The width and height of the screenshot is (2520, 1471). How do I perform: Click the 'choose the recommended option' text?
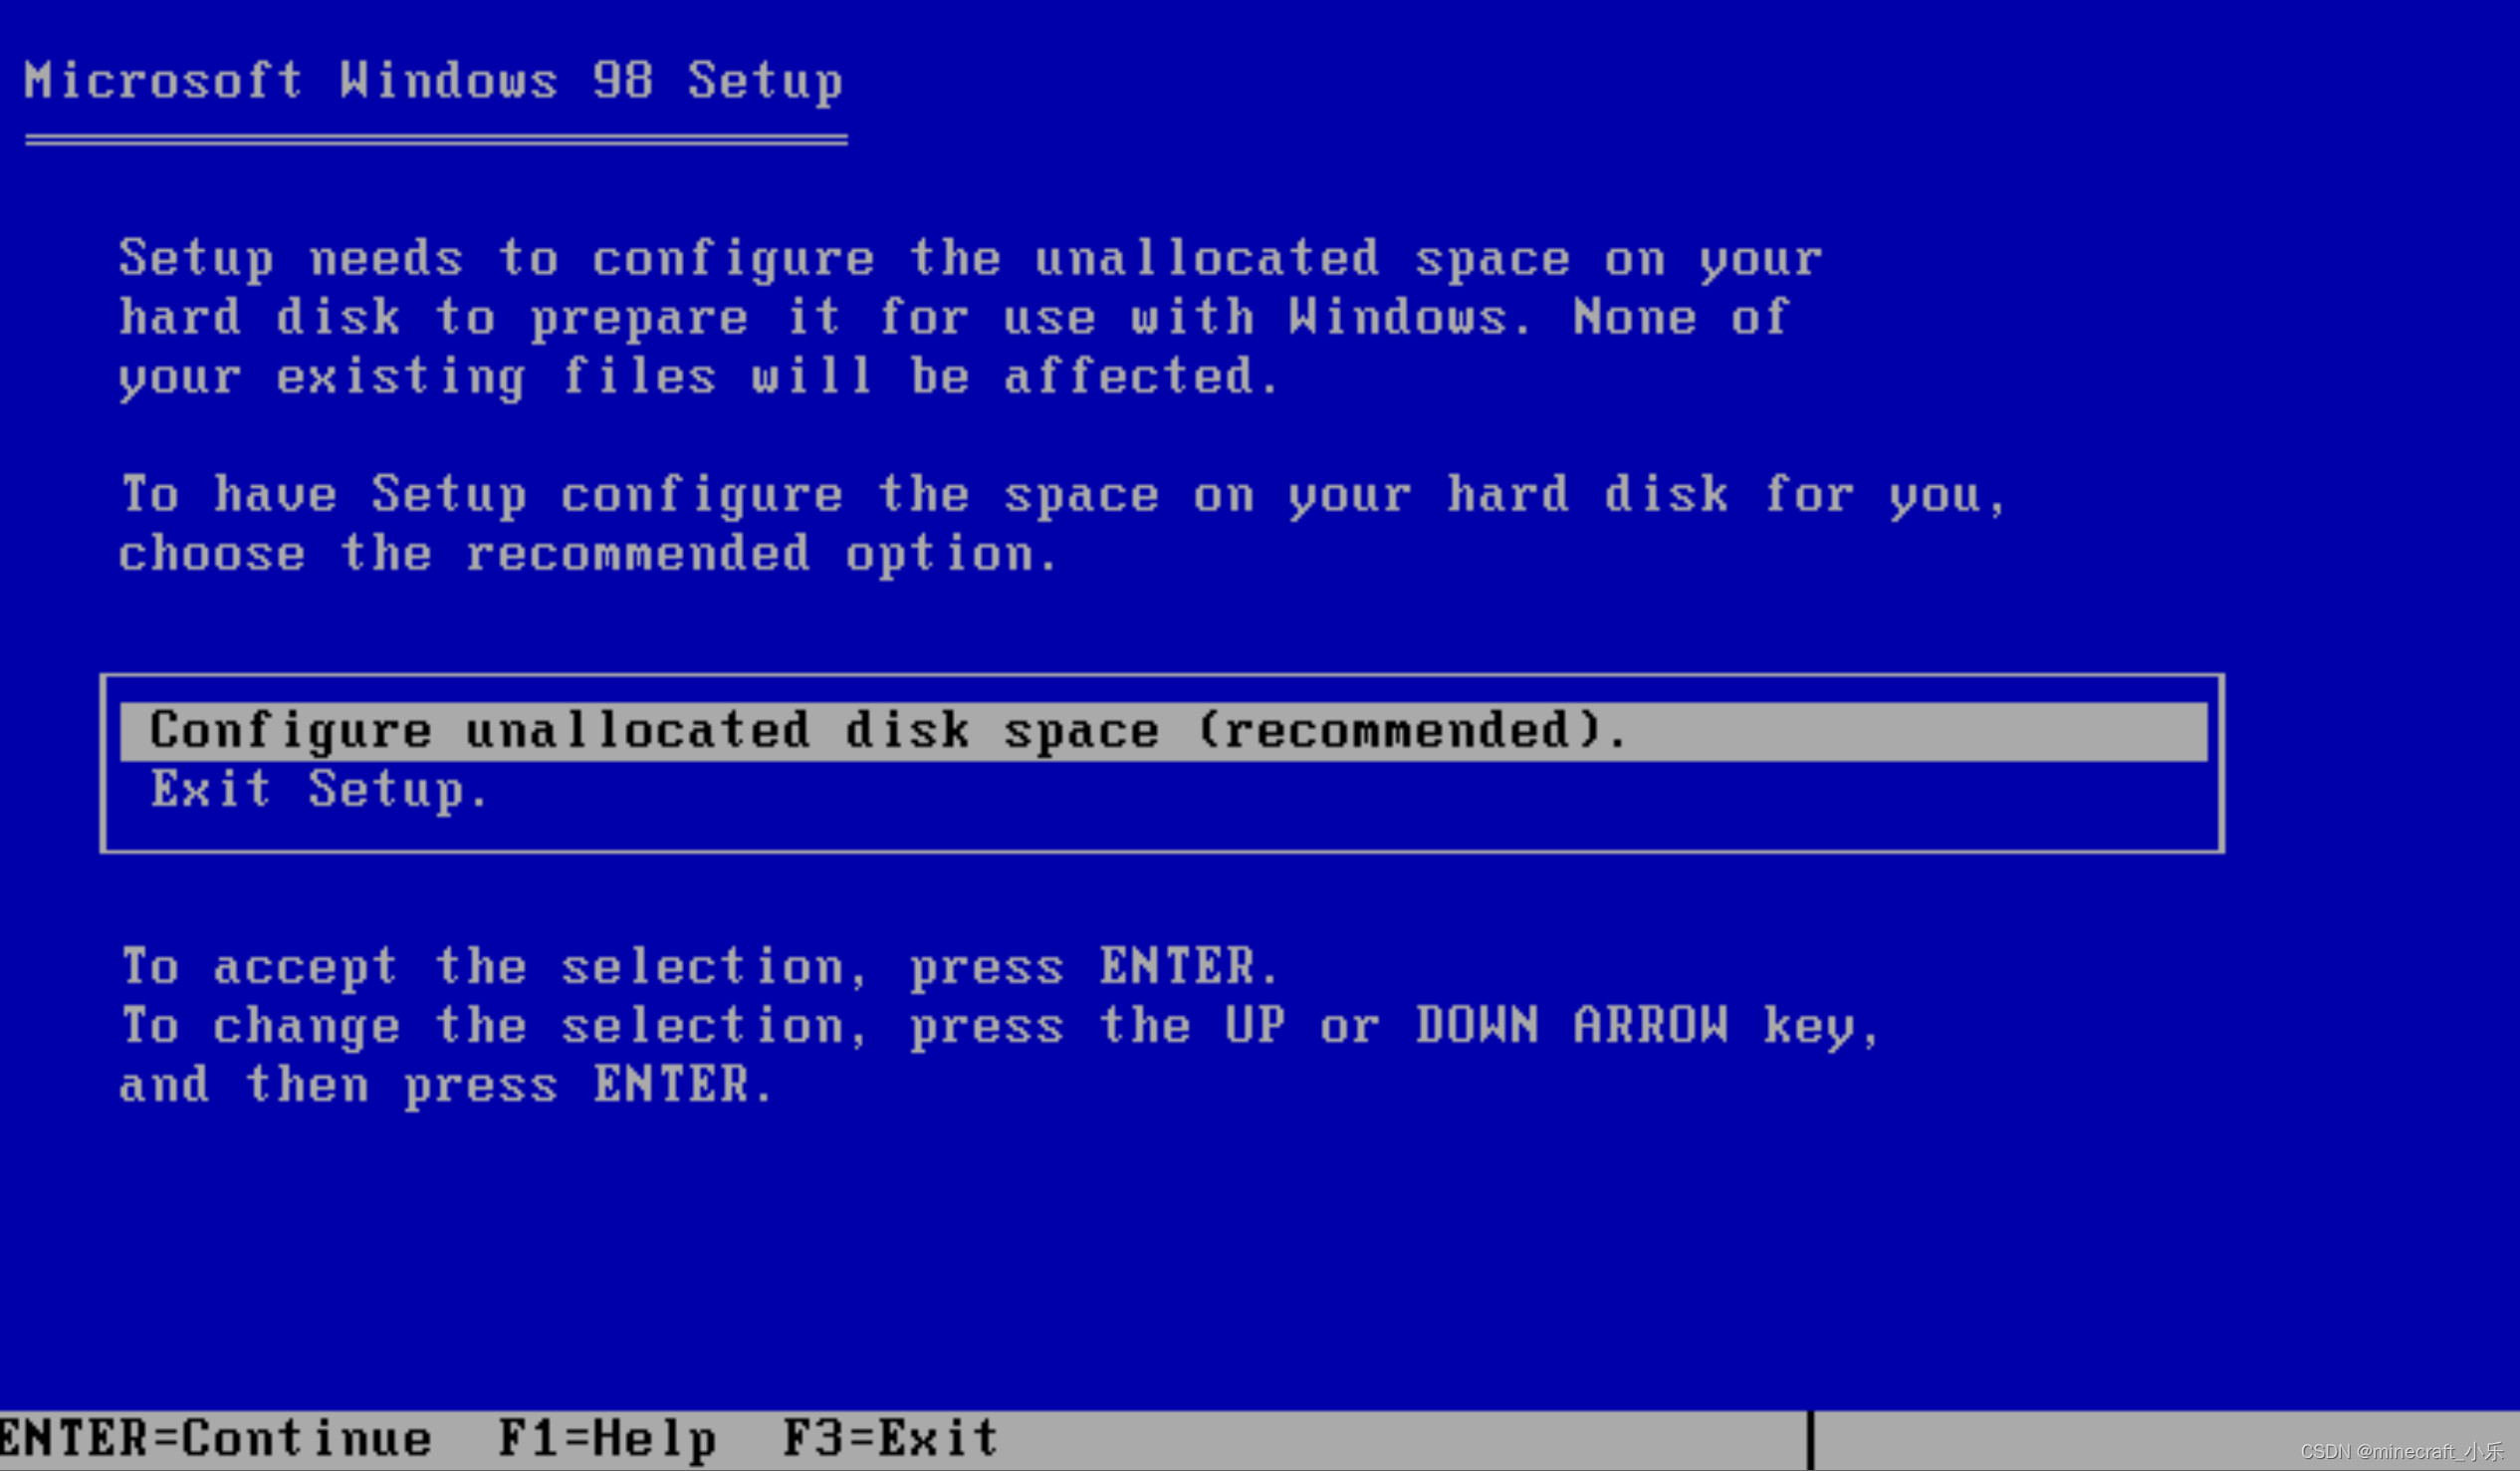[588, 554]
